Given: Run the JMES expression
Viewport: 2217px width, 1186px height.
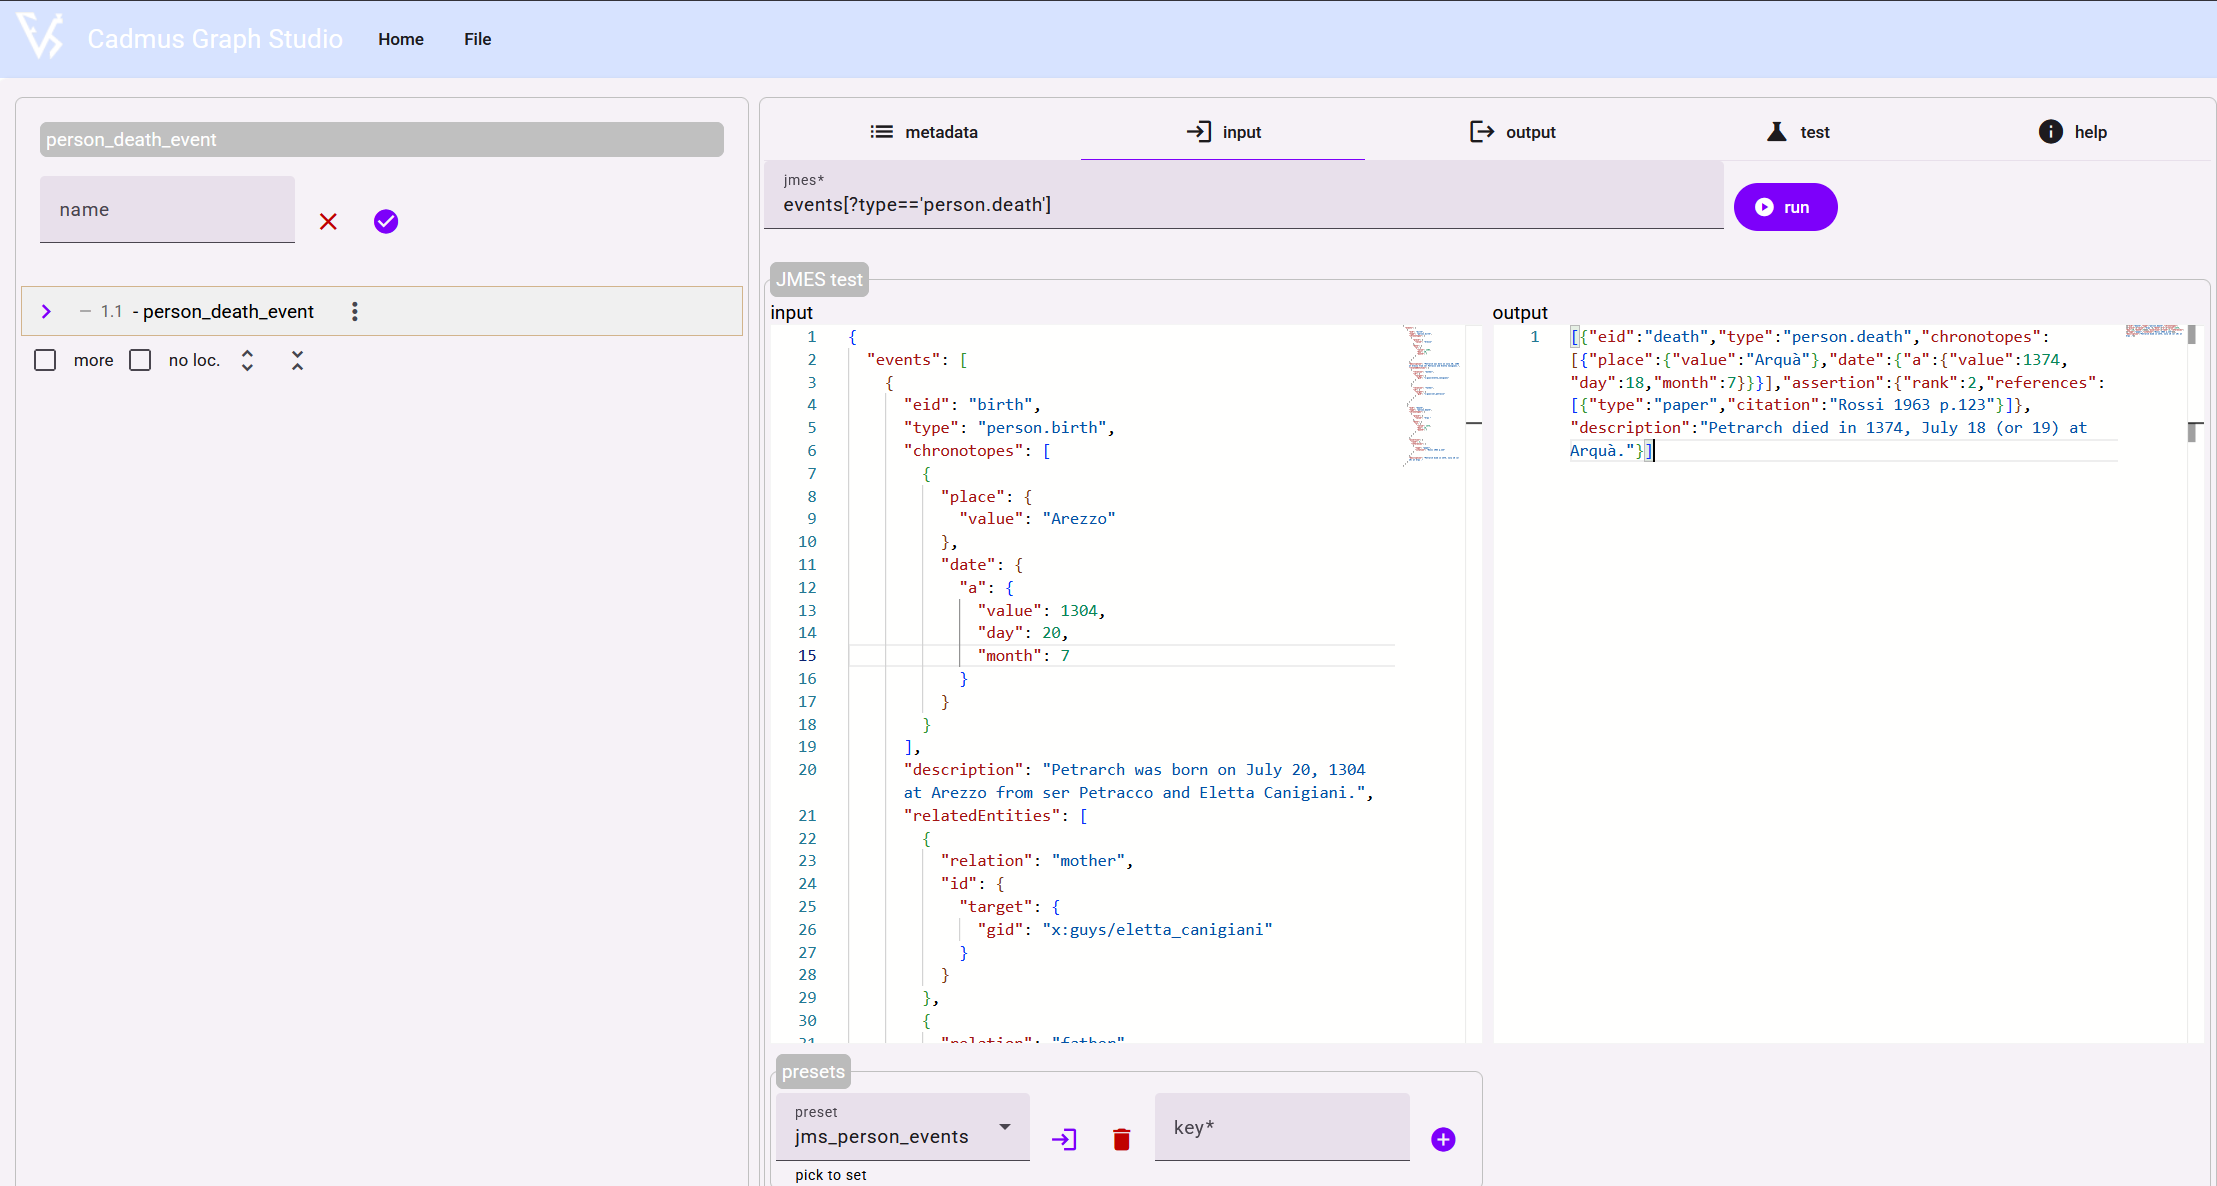Looking at the screenshot, I should click(x=1785, y=207).
